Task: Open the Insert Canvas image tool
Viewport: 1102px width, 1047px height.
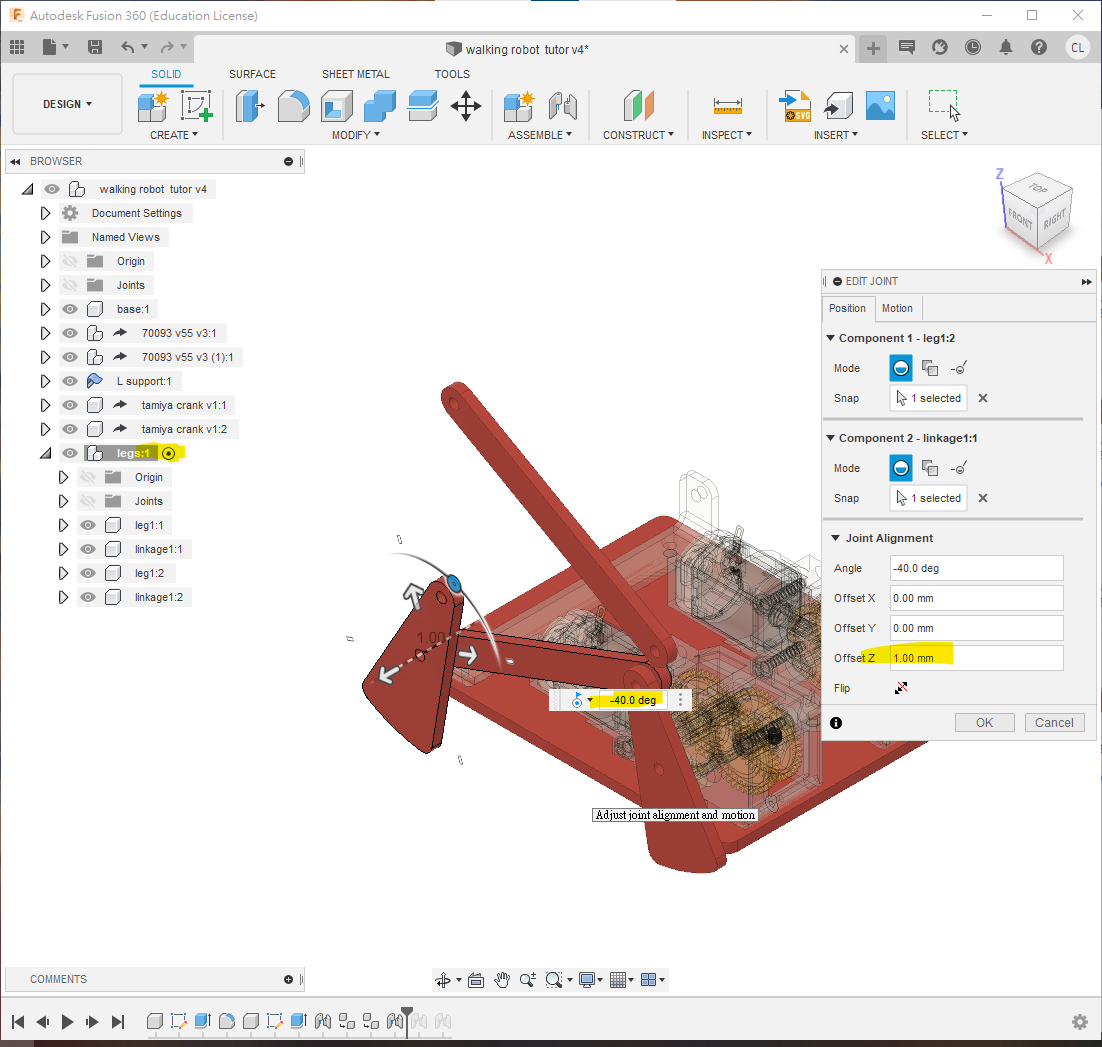Action: click(880, 106)
